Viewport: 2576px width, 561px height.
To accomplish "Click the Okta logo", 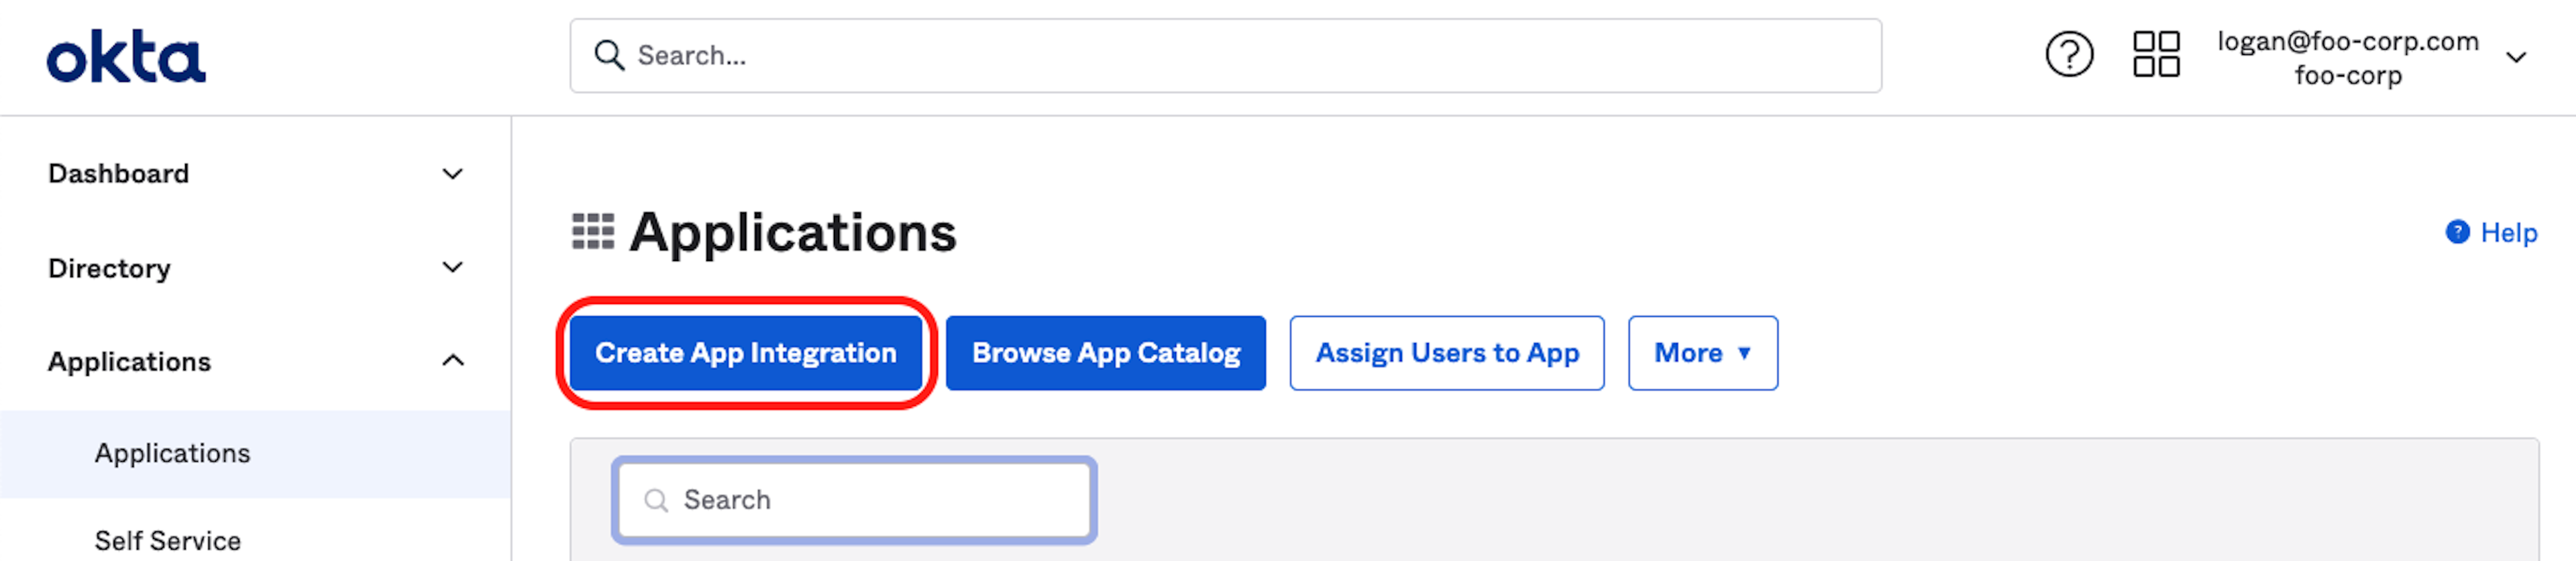I will coord(126,56).
